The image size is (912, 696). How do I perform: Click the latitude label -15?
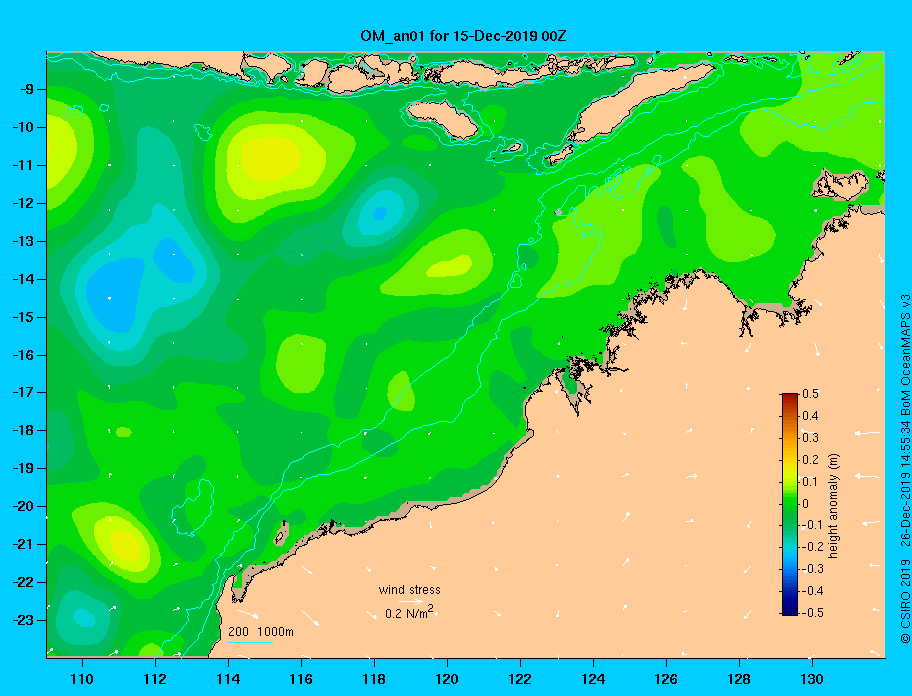[x=24, y=317]
